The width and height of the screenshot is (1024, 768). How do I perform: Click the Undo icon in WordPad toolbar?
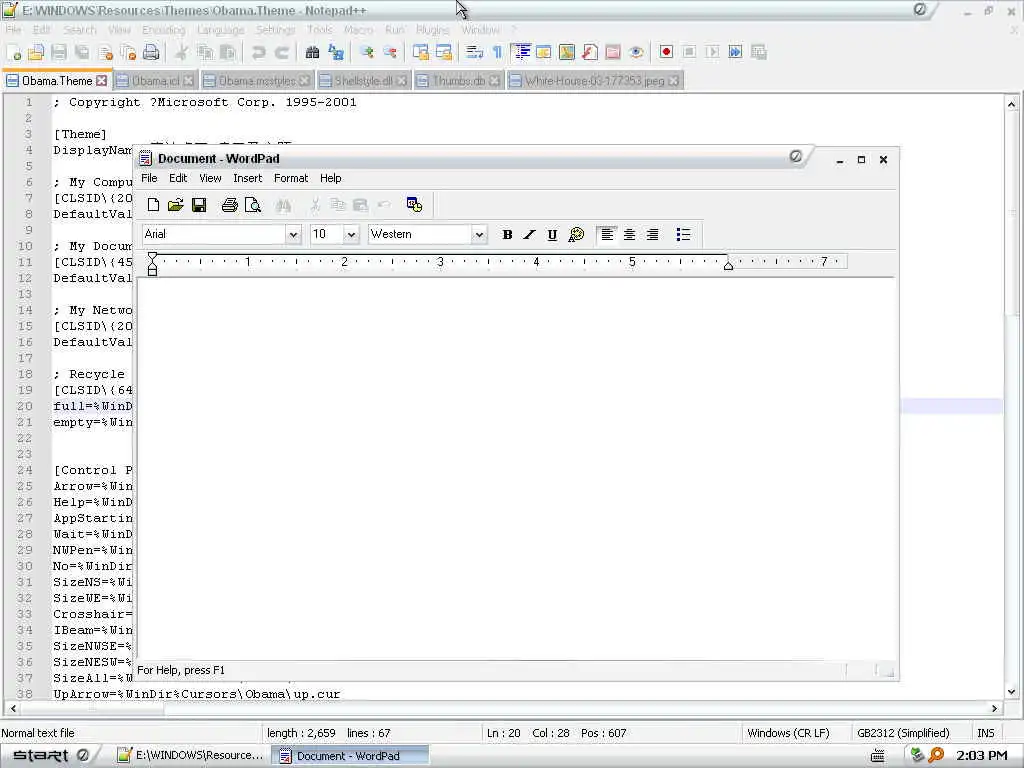383,205
